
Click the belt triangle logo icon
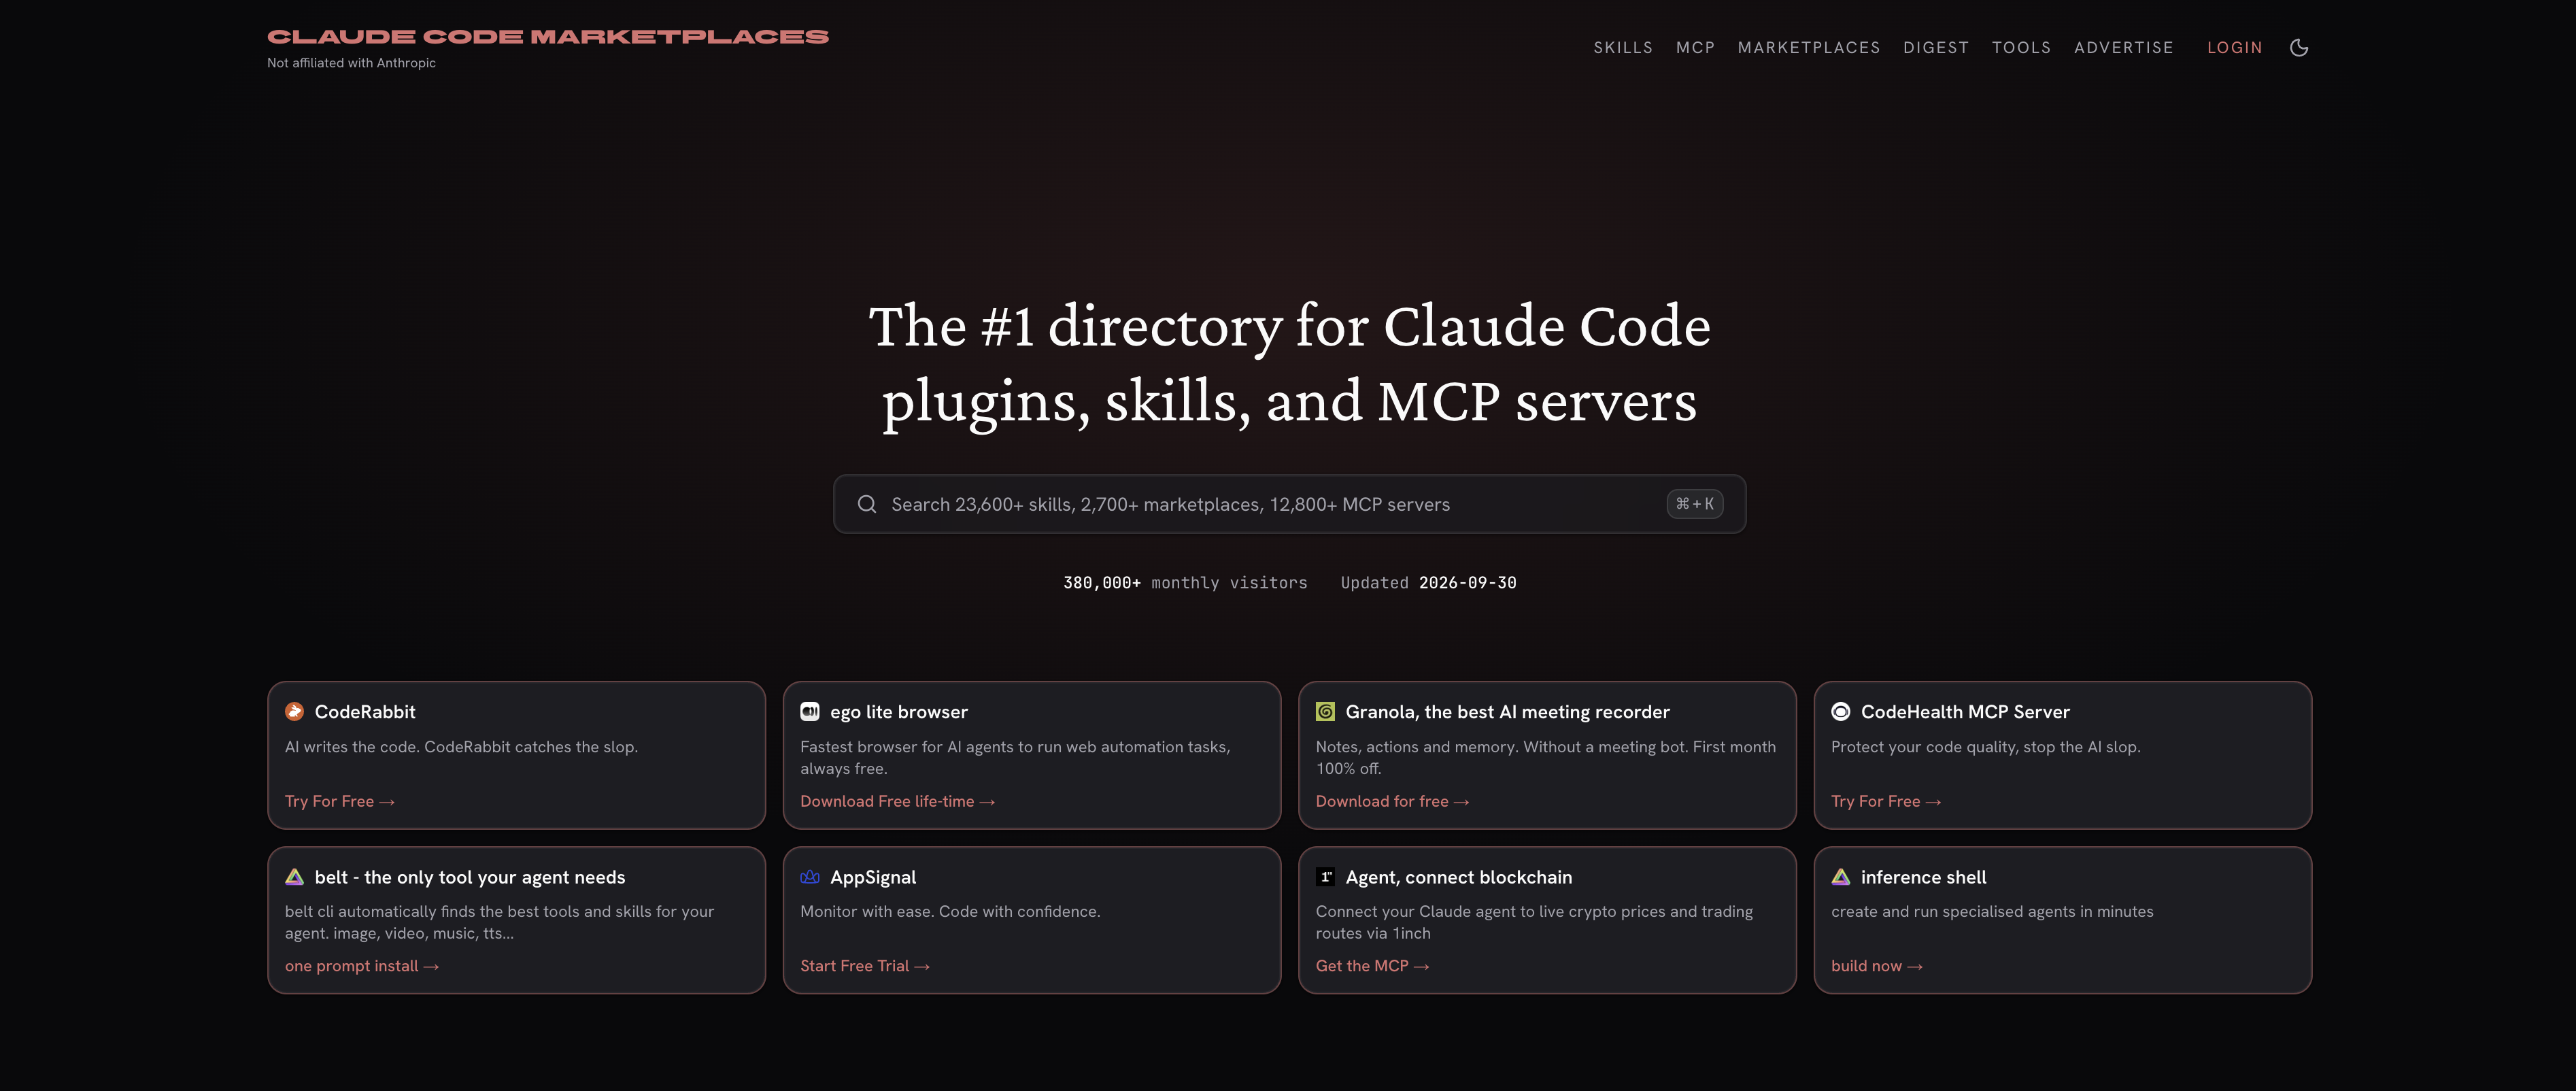[294, 877]
